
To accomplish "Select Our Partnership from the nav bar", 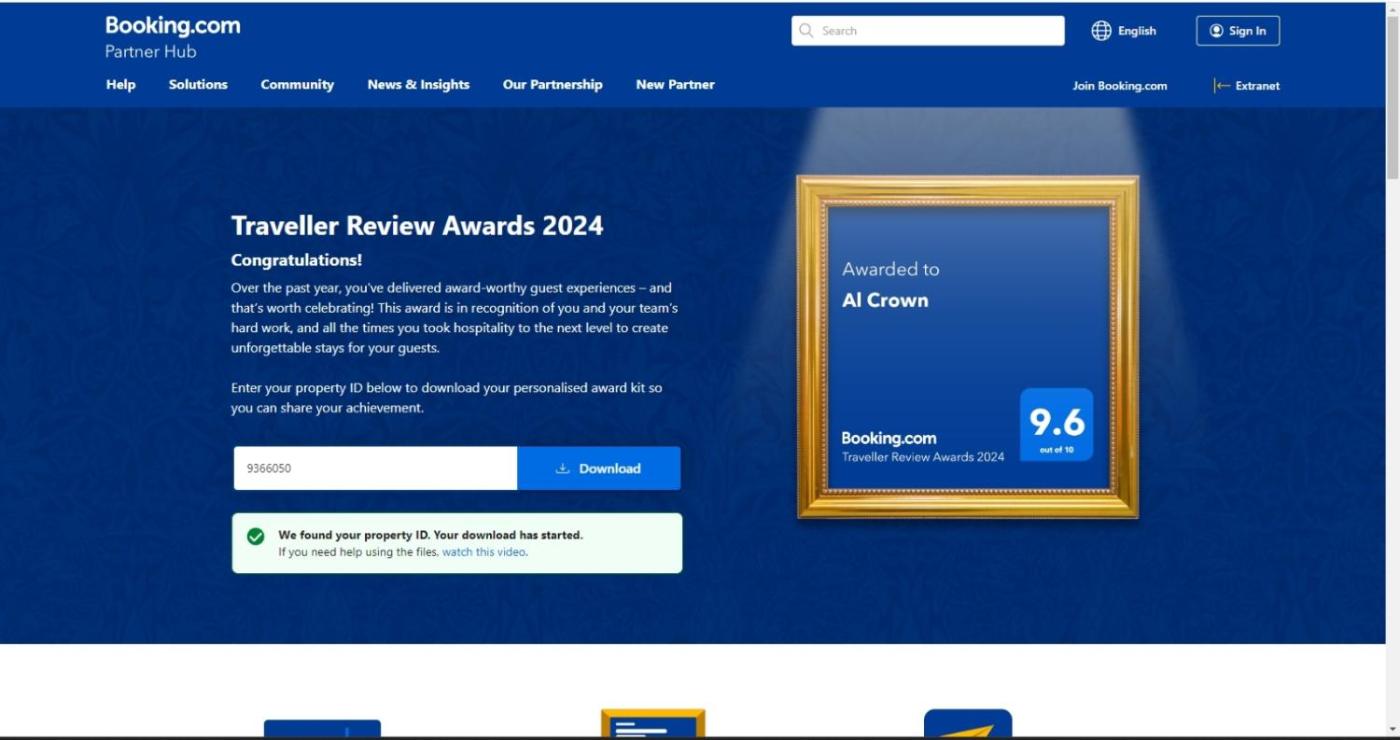I will point(552,85).
